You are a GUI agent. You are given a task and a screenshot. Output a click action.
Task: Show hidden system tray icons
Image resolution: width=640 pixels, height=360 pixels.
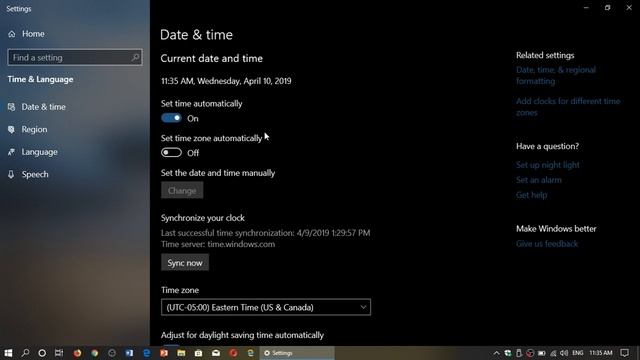(496, 353)
